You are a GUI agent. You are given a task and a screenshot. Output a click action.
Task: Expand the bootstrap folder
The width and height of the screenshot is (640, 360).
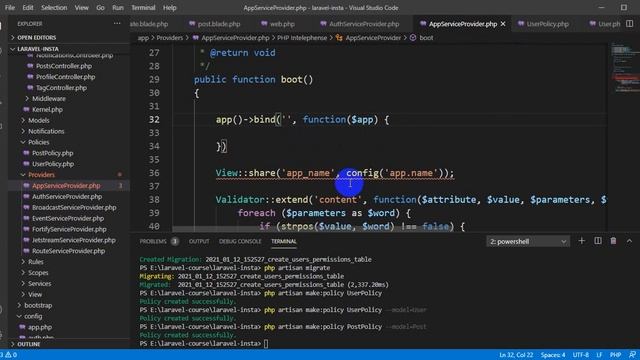(38, 305)
